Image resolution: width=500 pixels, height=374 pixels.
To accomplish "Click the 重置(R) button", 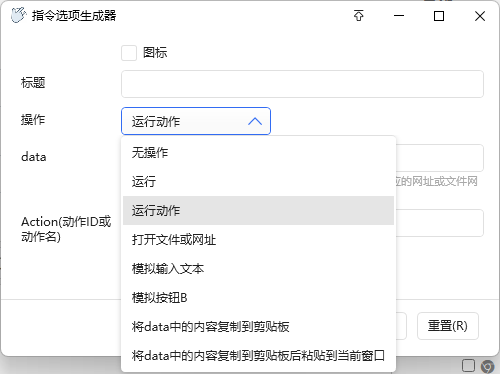I will (448, 326).
